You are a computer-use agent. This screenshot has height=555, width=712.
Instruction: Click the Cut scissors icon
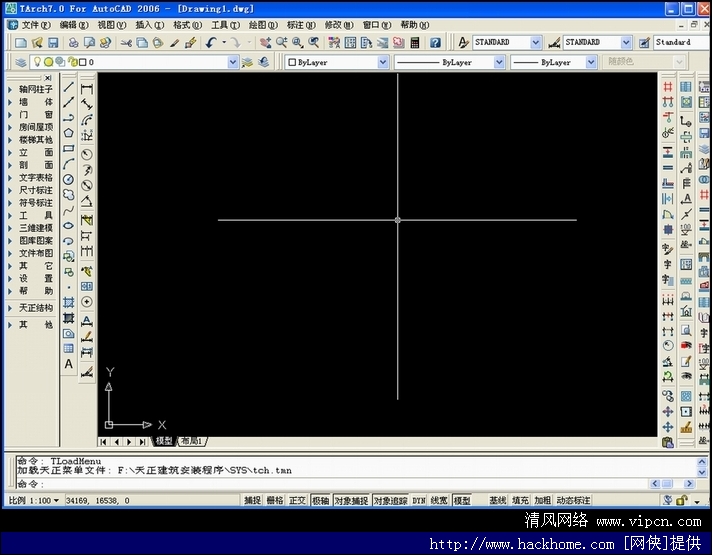point(126,43)
